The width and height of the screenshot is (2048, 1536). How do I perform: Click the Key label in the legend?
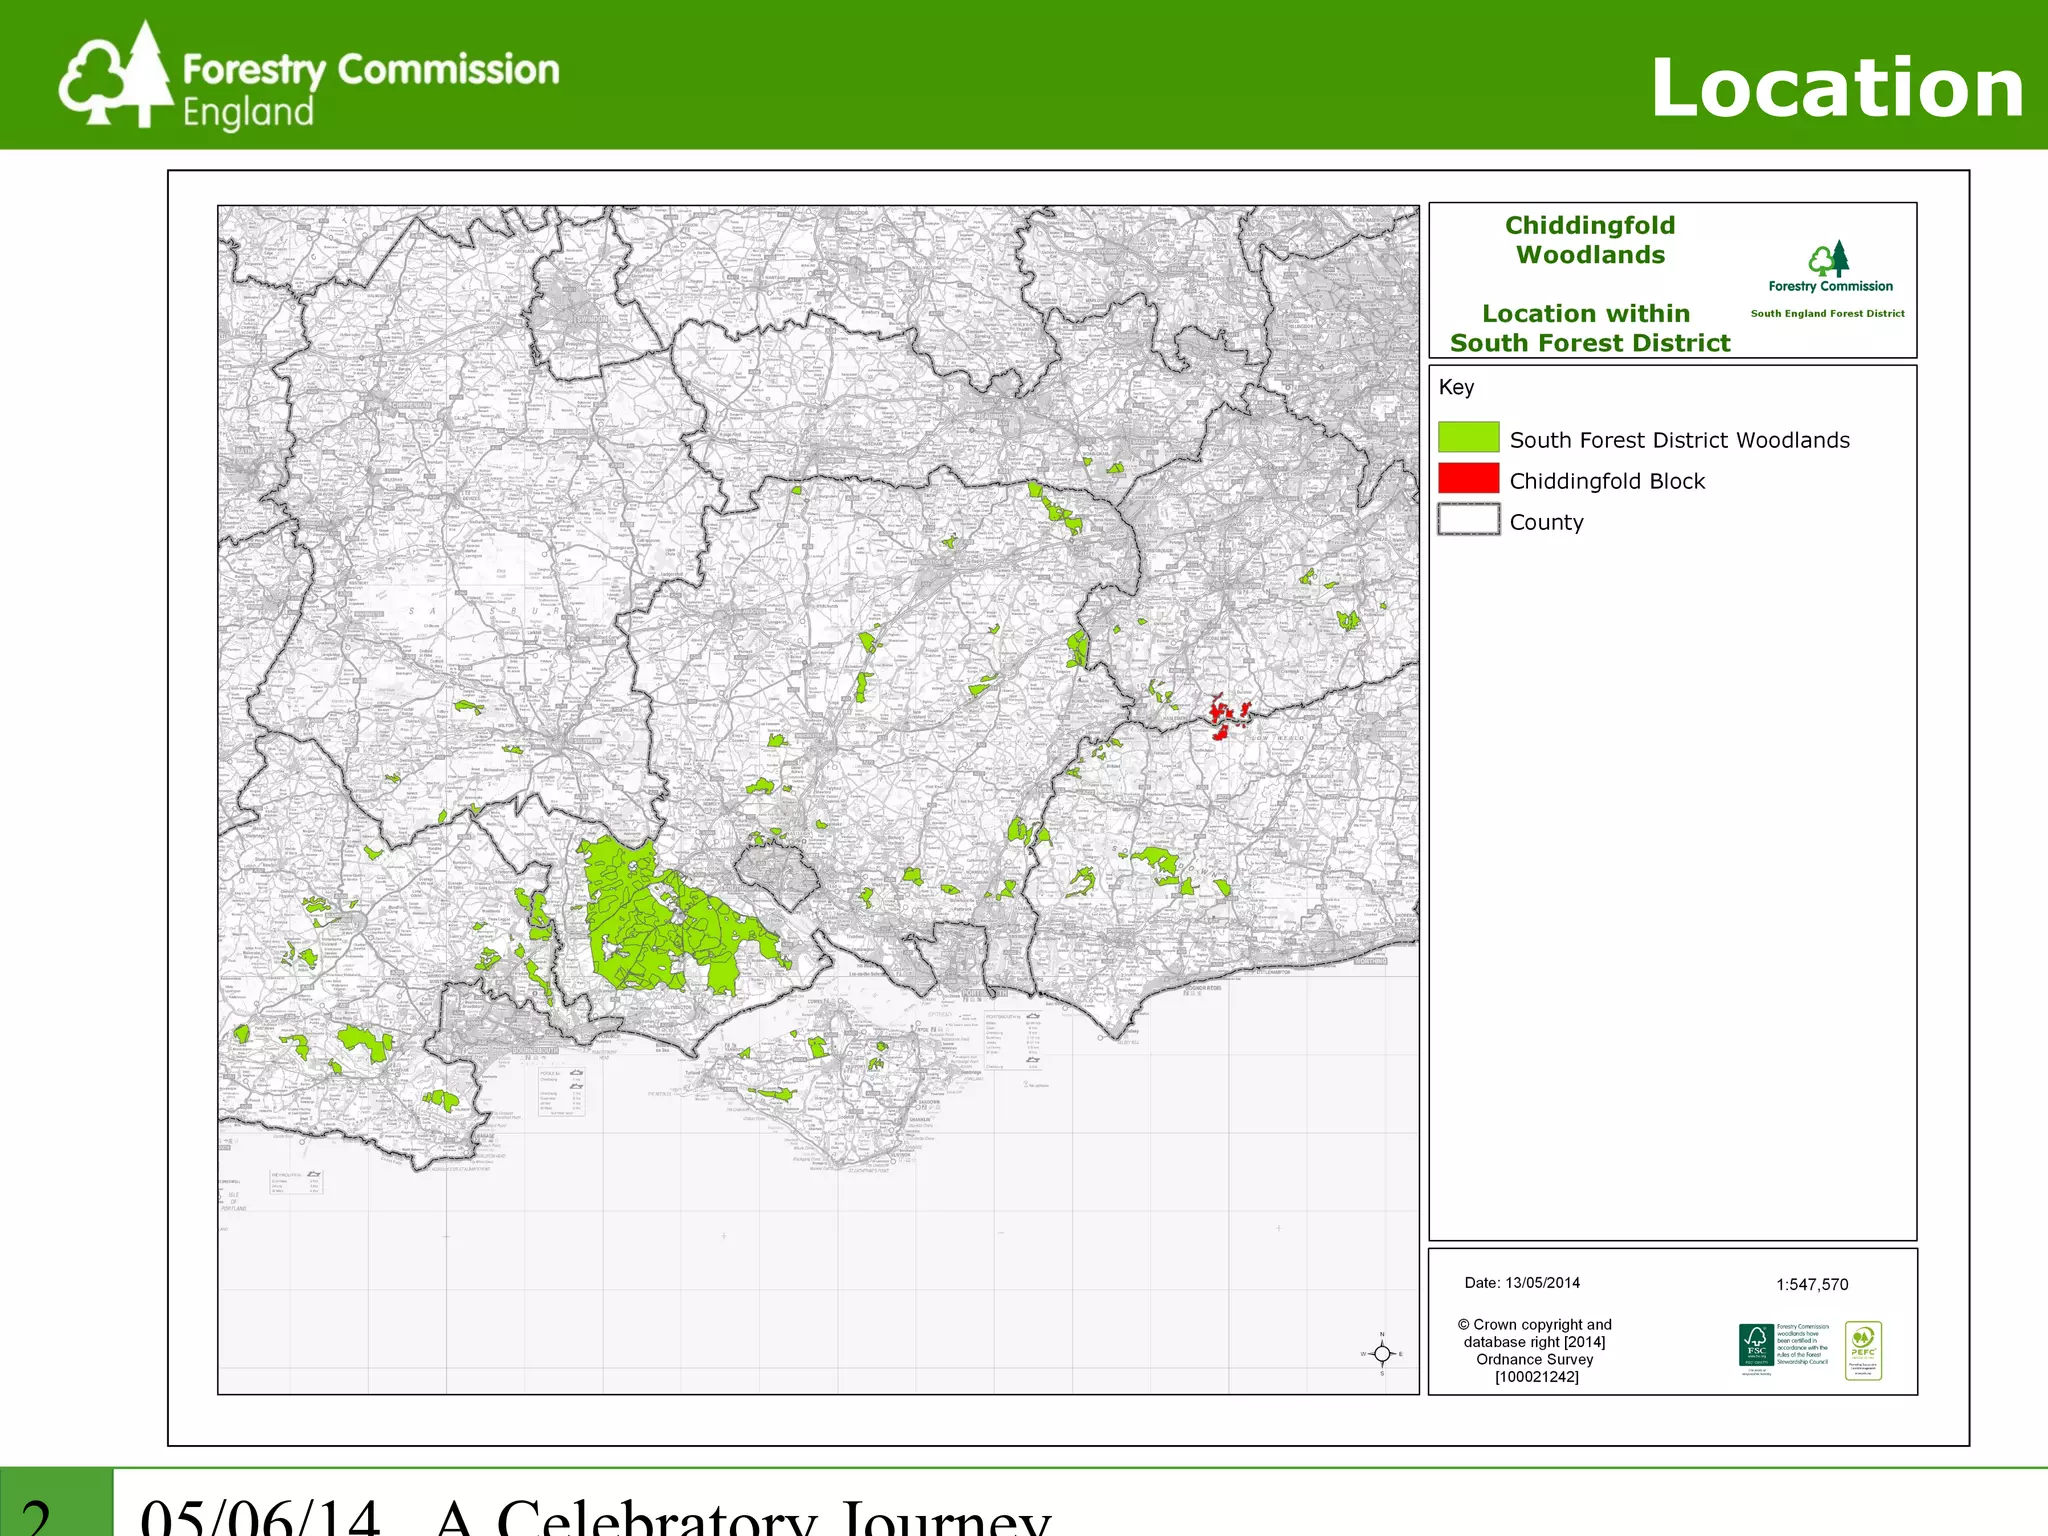pos(1456,387)
